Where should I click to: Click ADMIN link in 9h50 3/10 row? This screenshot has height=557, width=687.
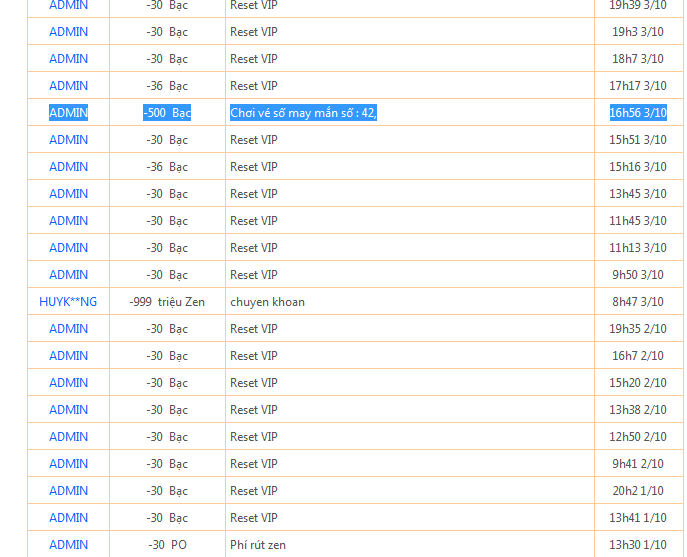point(68,275)
